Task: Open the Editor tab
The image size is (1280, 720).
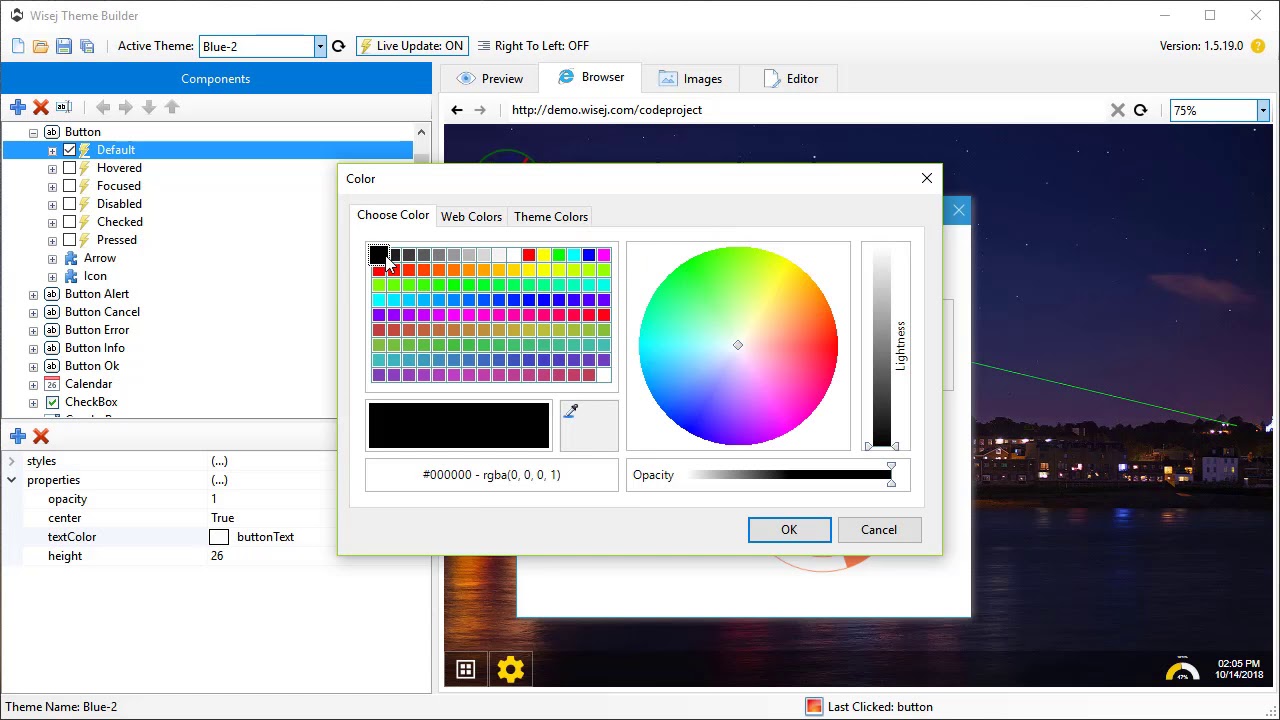Action: 791,79
